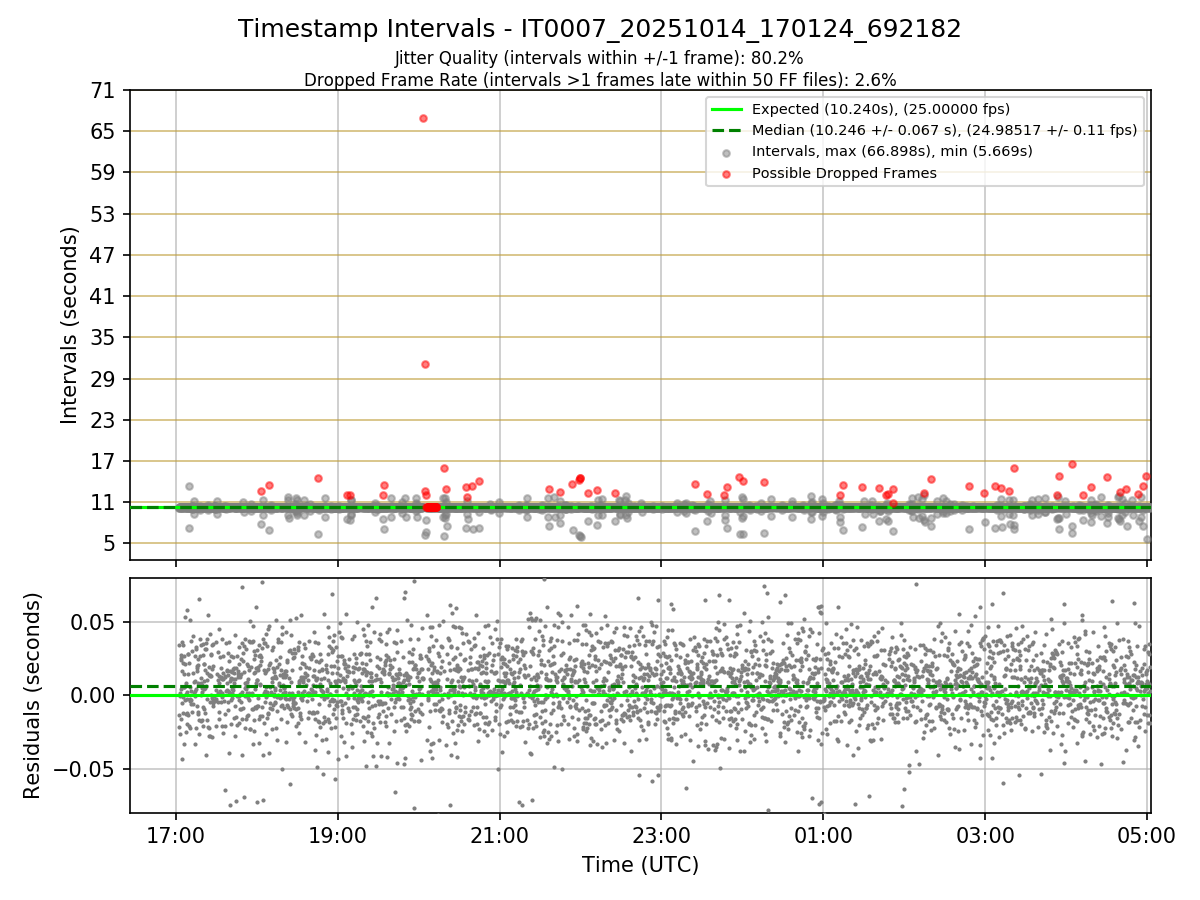Click the 'Possible Dropped Frames' legend entry
The width and height of the screenshot is (1200, 900).
pos(844,173)
